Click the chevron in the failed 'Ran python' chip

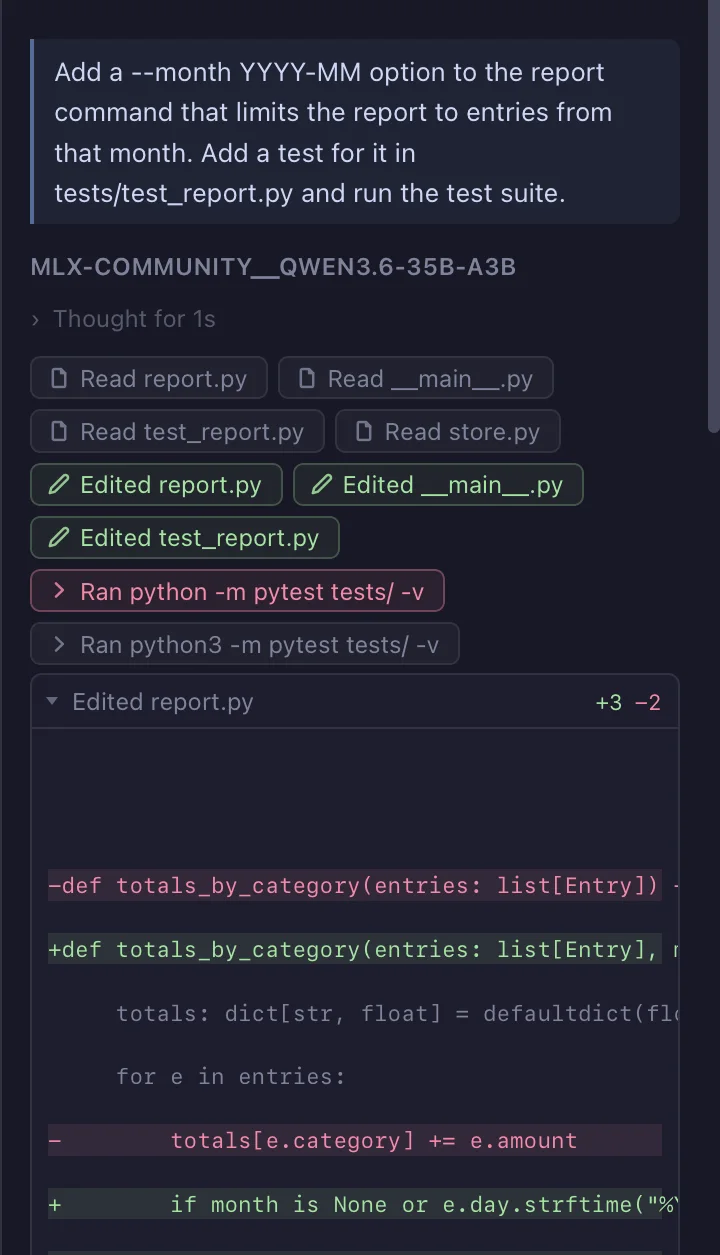(x=59, y=592)
